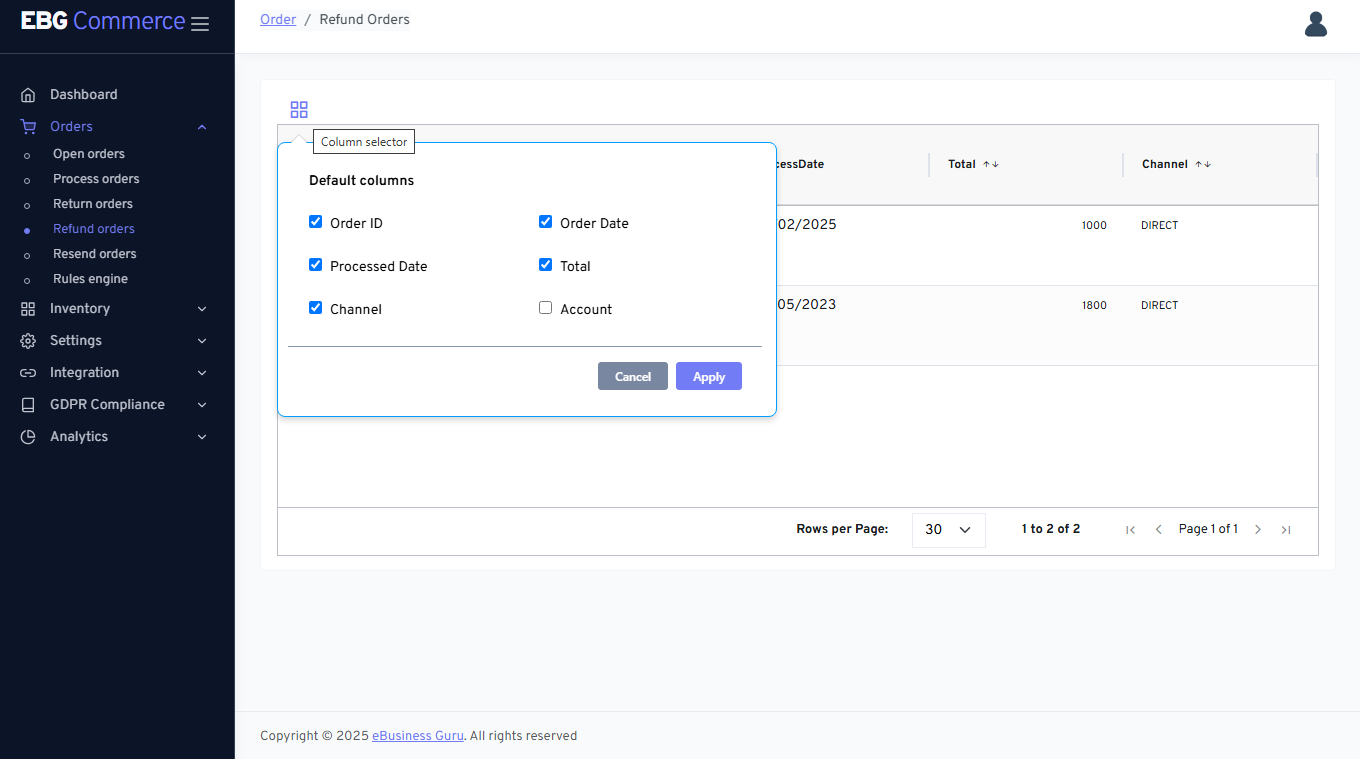1360x759 pixels.
Task: Click the hamburger menu icon
Action: (200, 24)
